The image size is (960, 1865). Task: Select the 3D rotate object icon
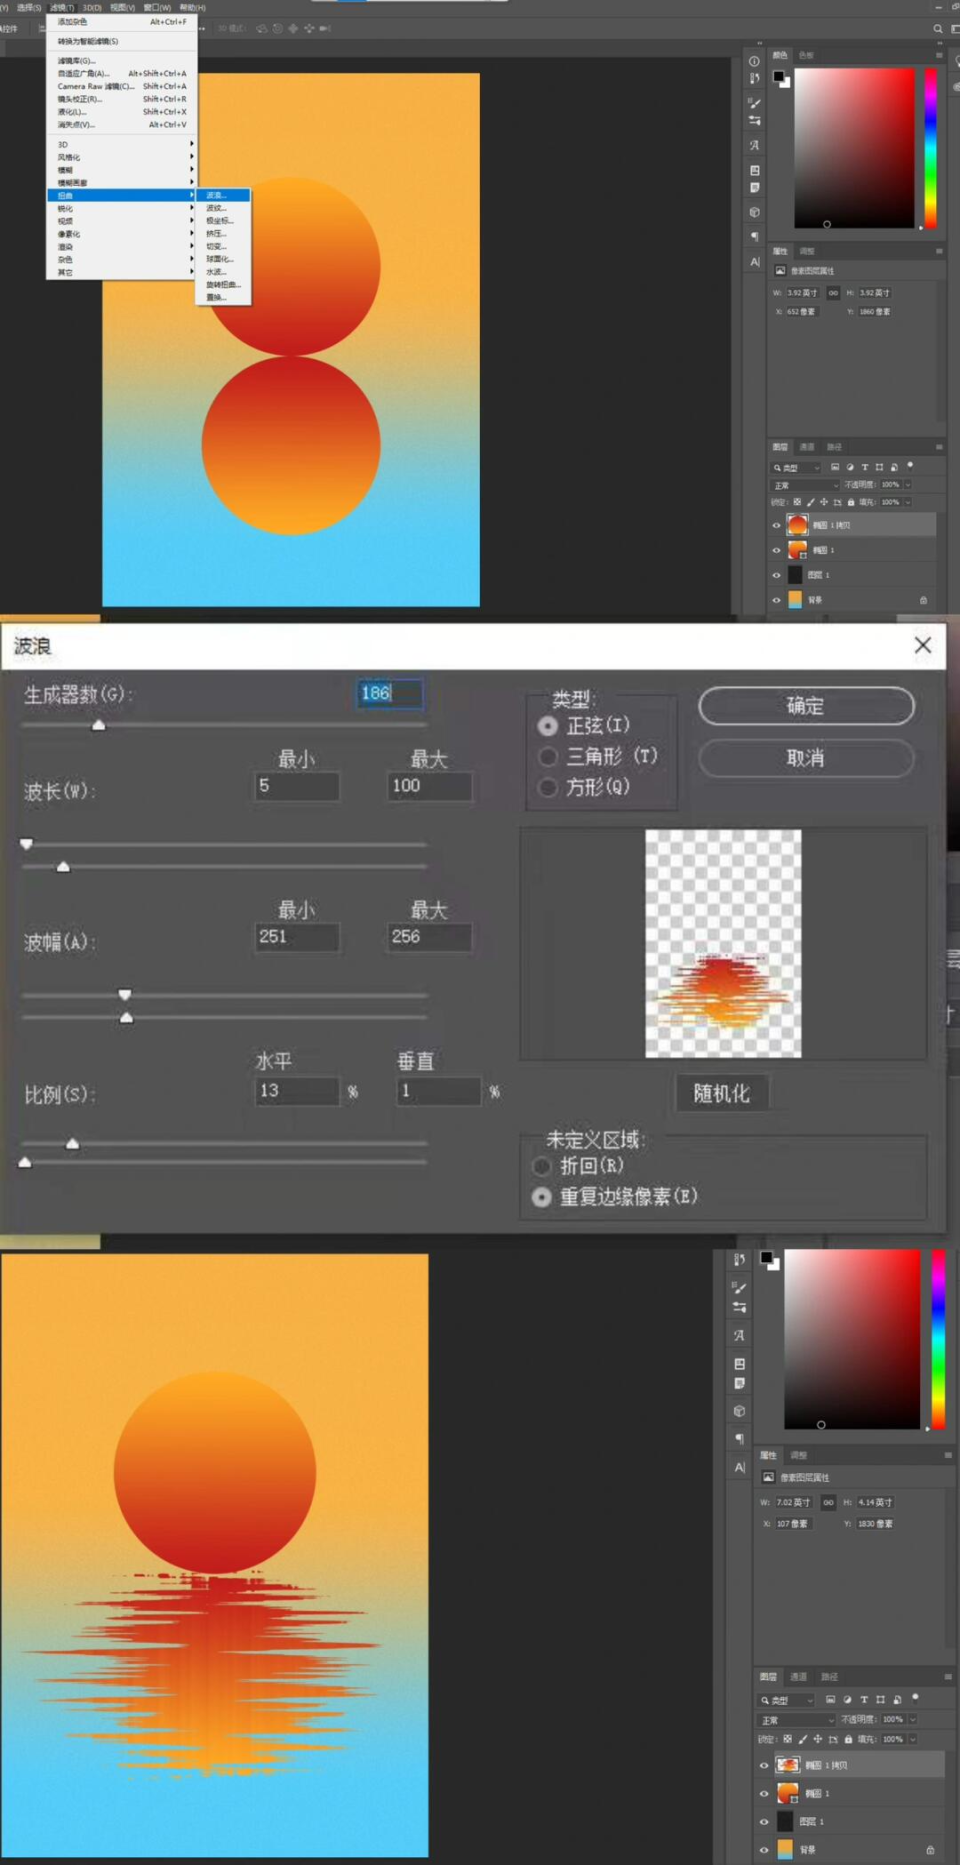(262, 29)
